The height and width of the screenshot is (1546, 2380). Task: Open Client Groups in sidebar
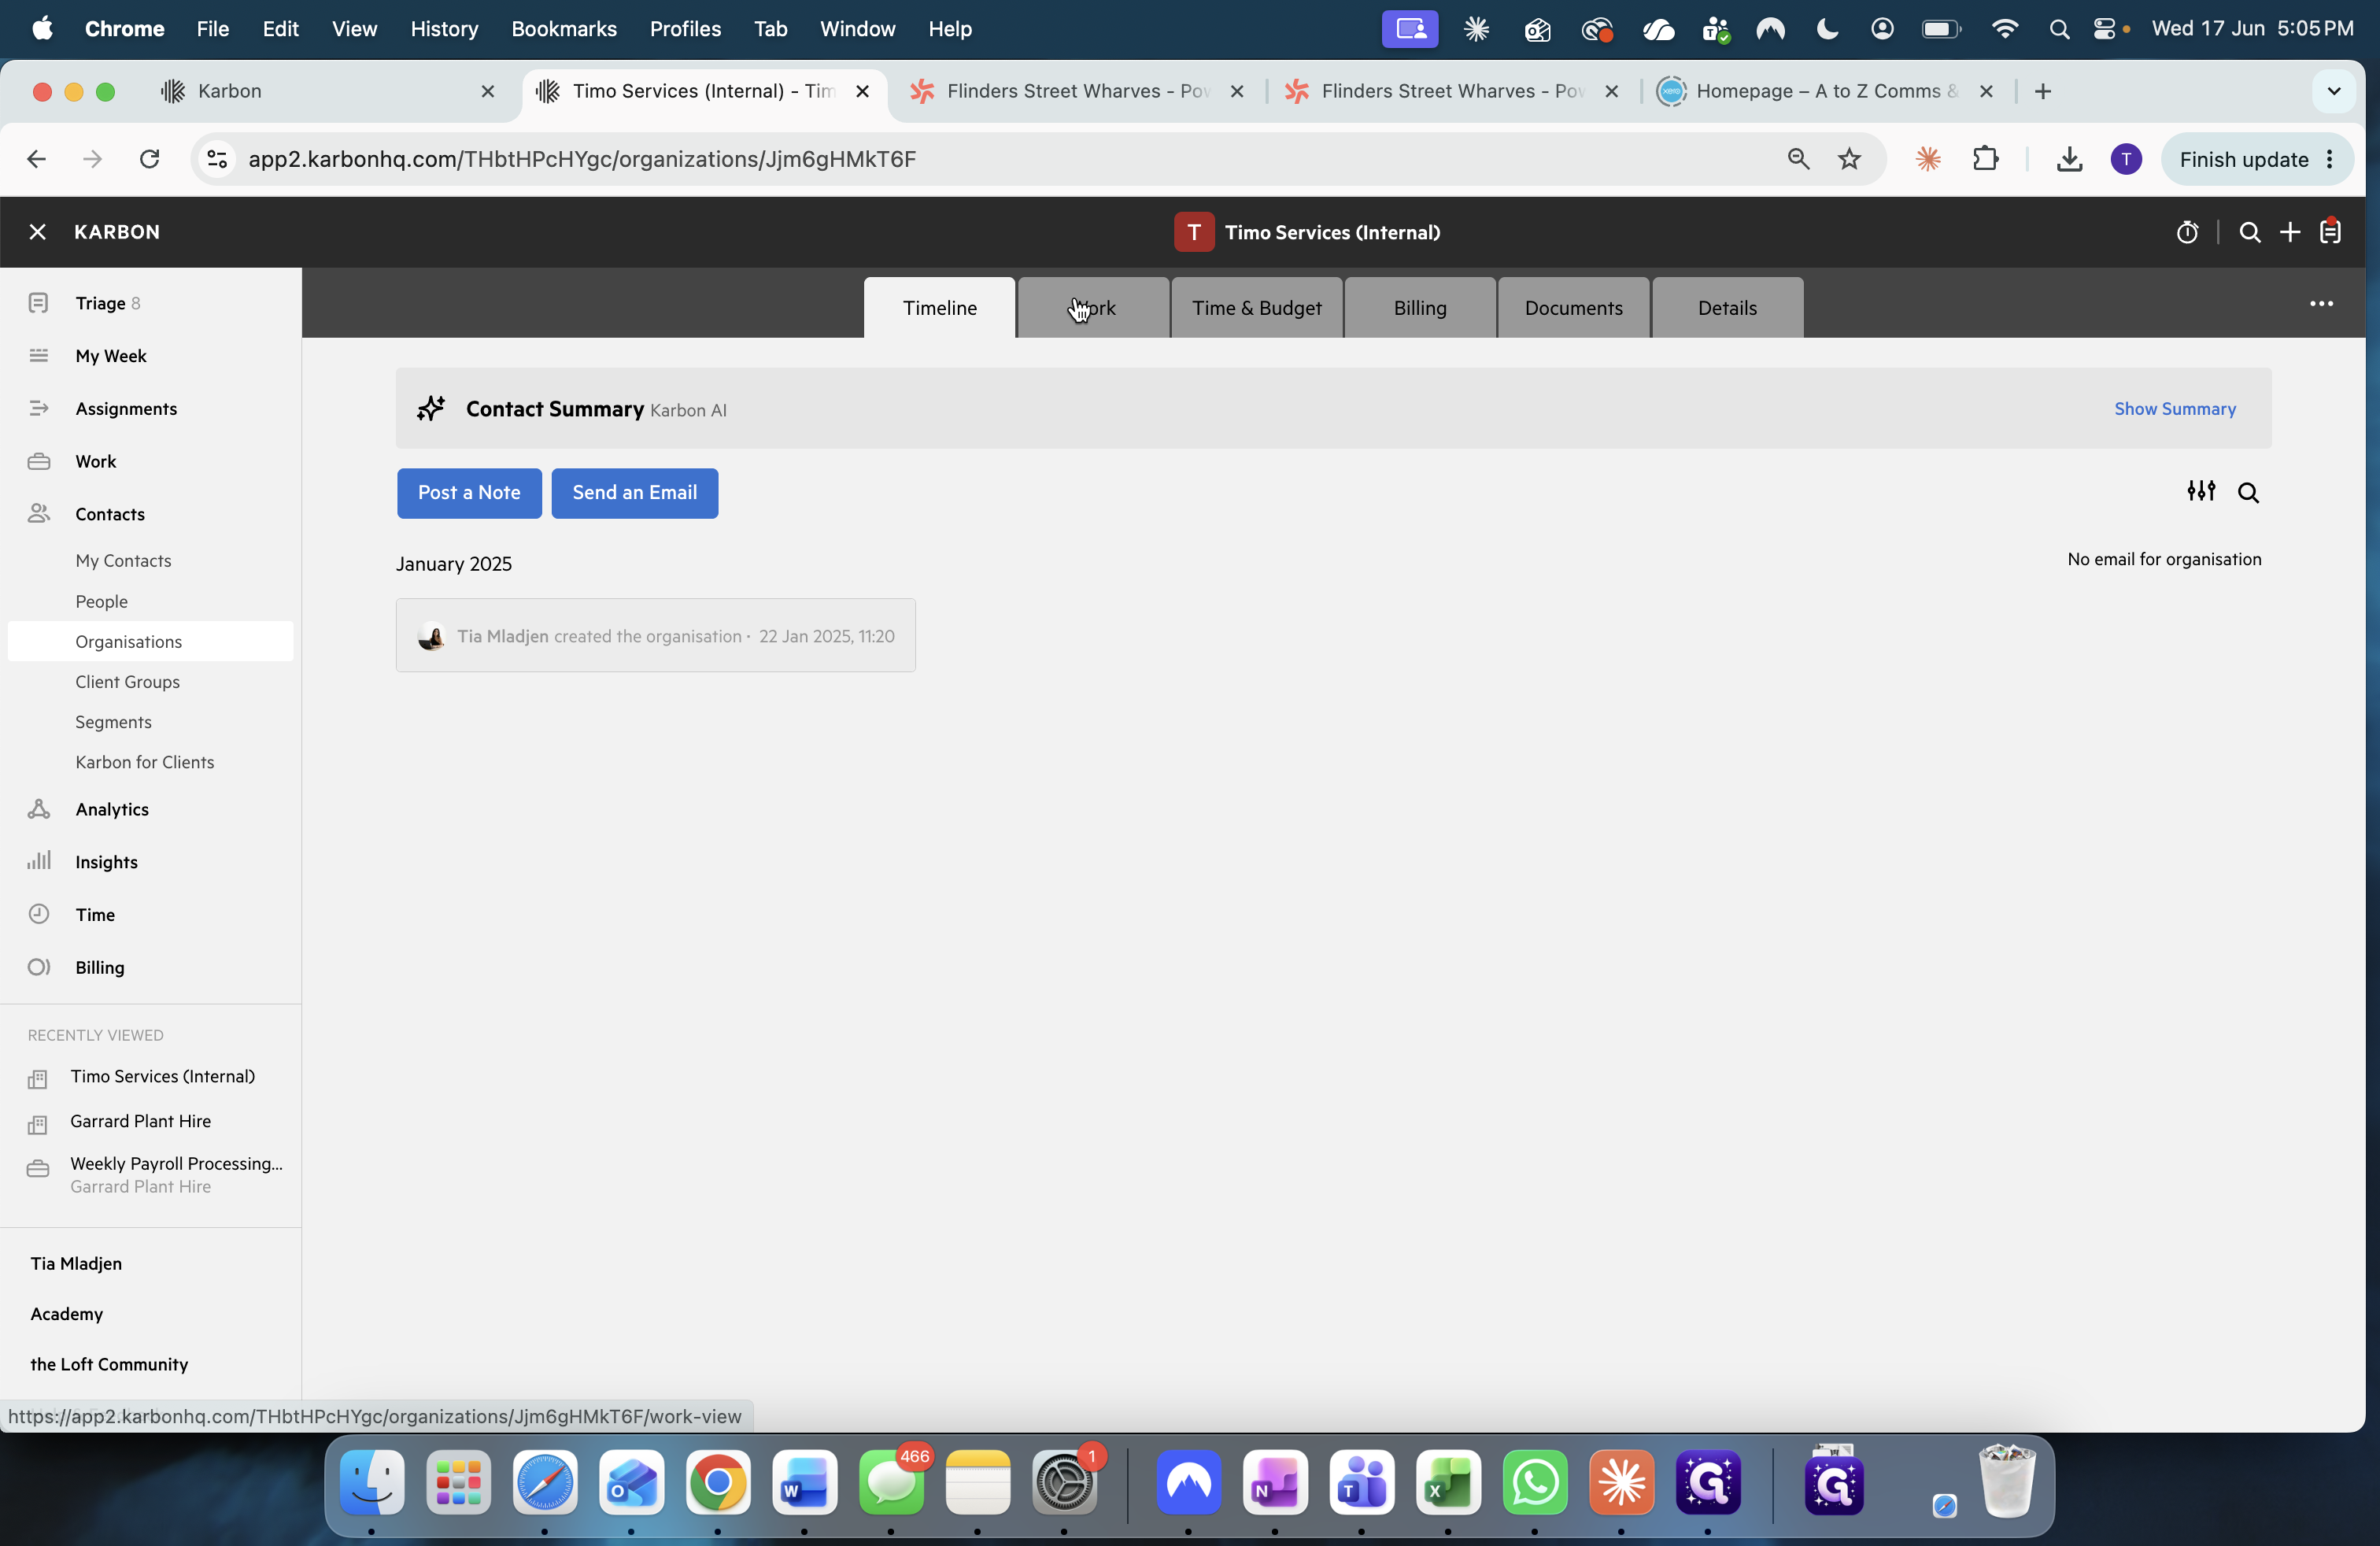[127, 681]
